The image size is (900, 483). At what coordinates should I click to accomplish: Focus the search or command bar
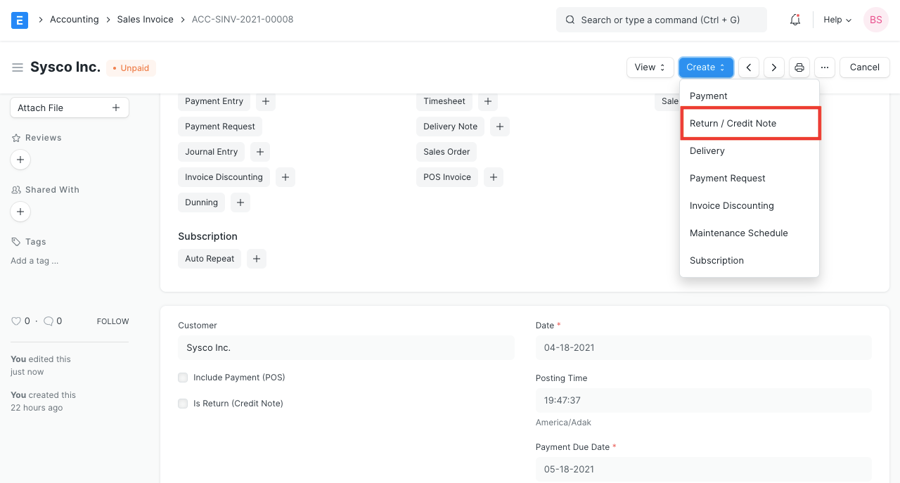661,19
